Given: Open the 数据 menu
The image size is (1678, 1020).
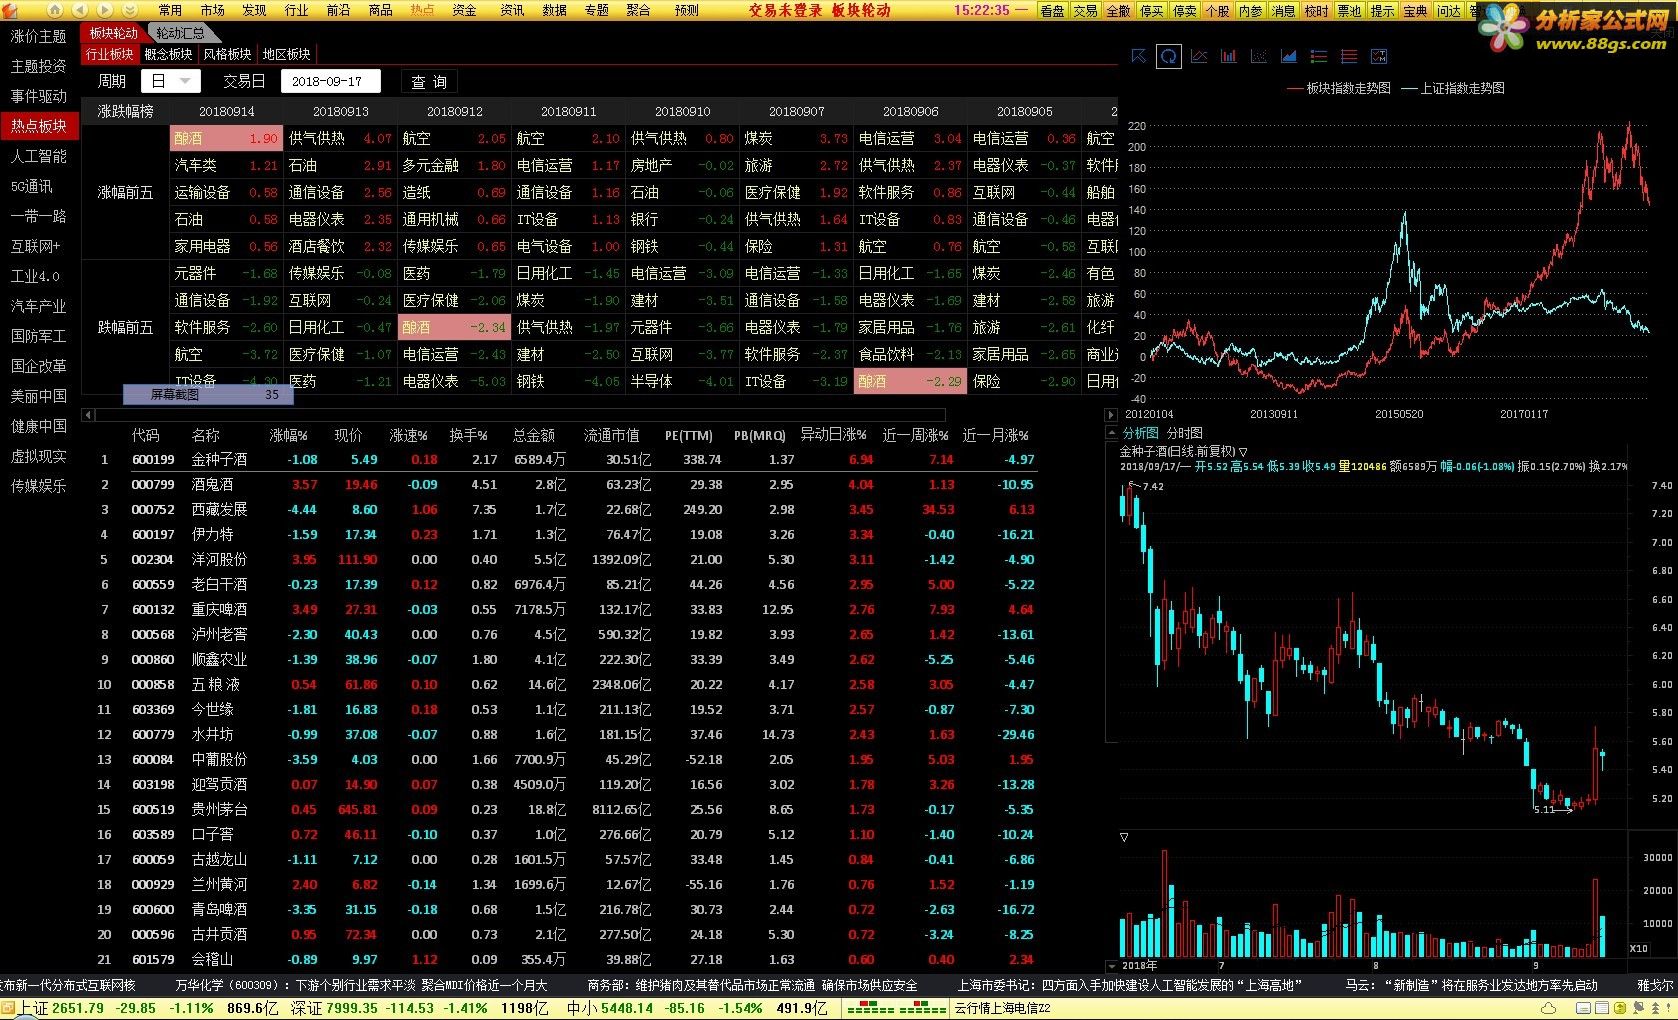Looking at the screenshot, I should click(554, 10).
